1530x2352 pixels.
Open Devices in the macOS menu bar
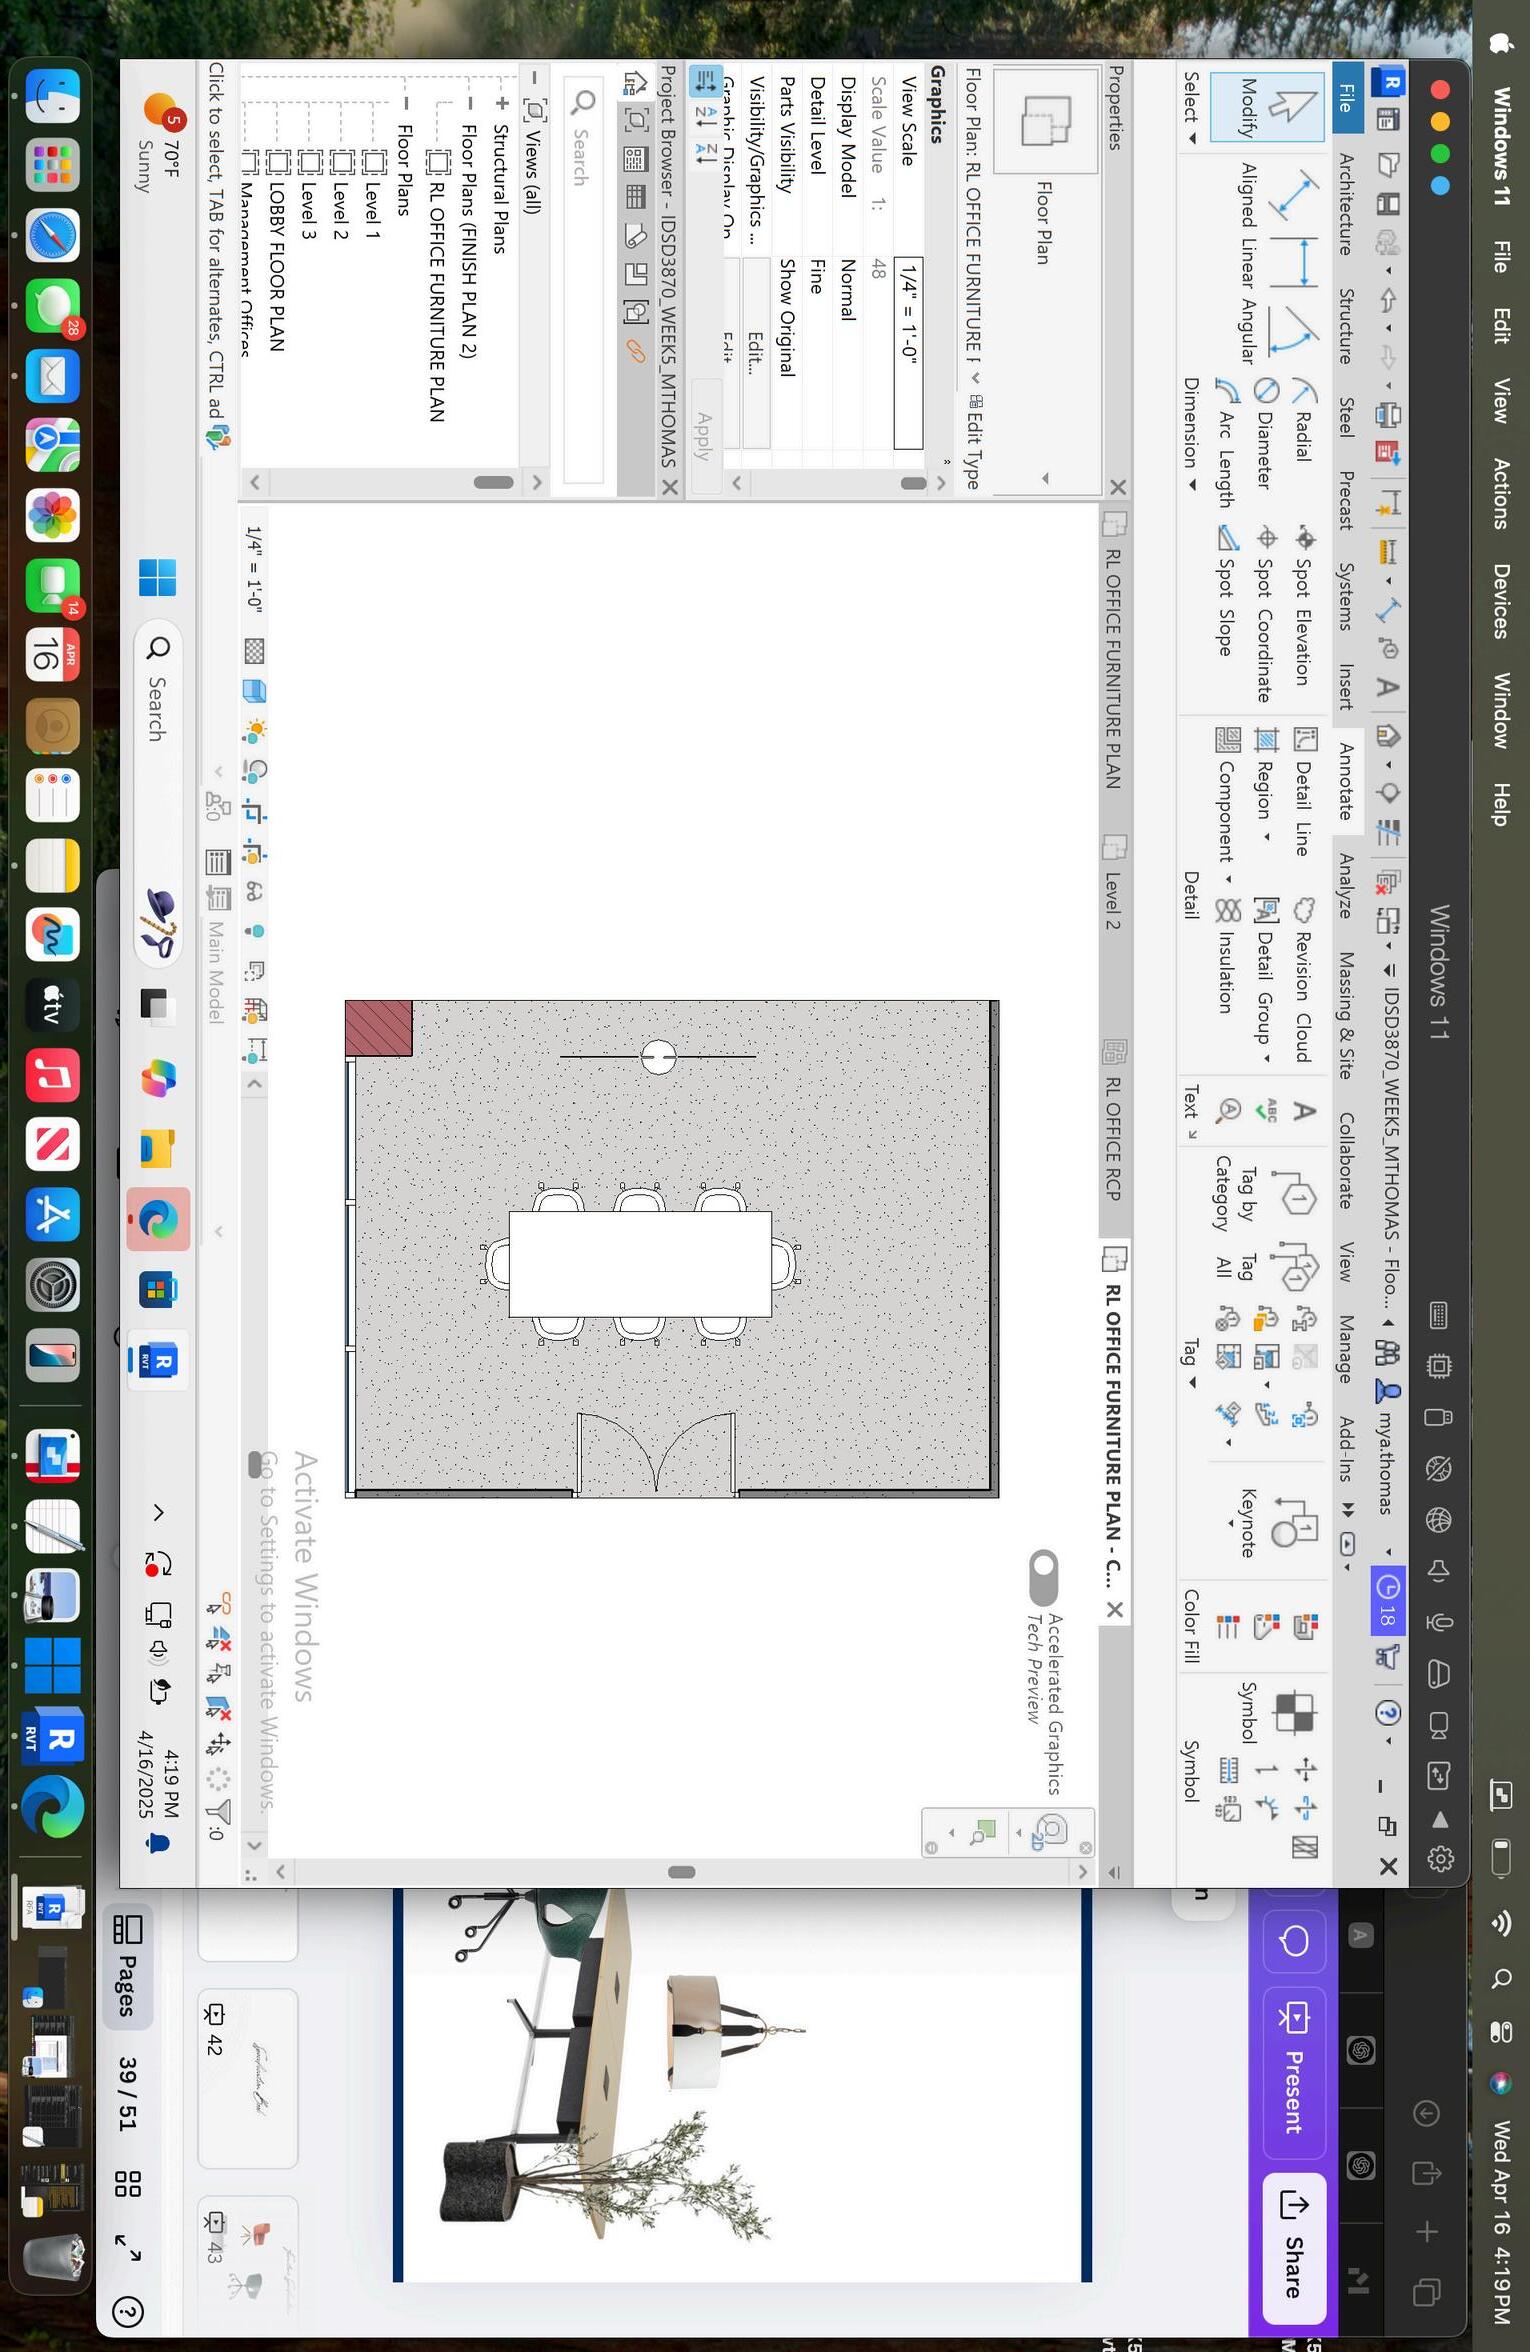(1500, 601)
